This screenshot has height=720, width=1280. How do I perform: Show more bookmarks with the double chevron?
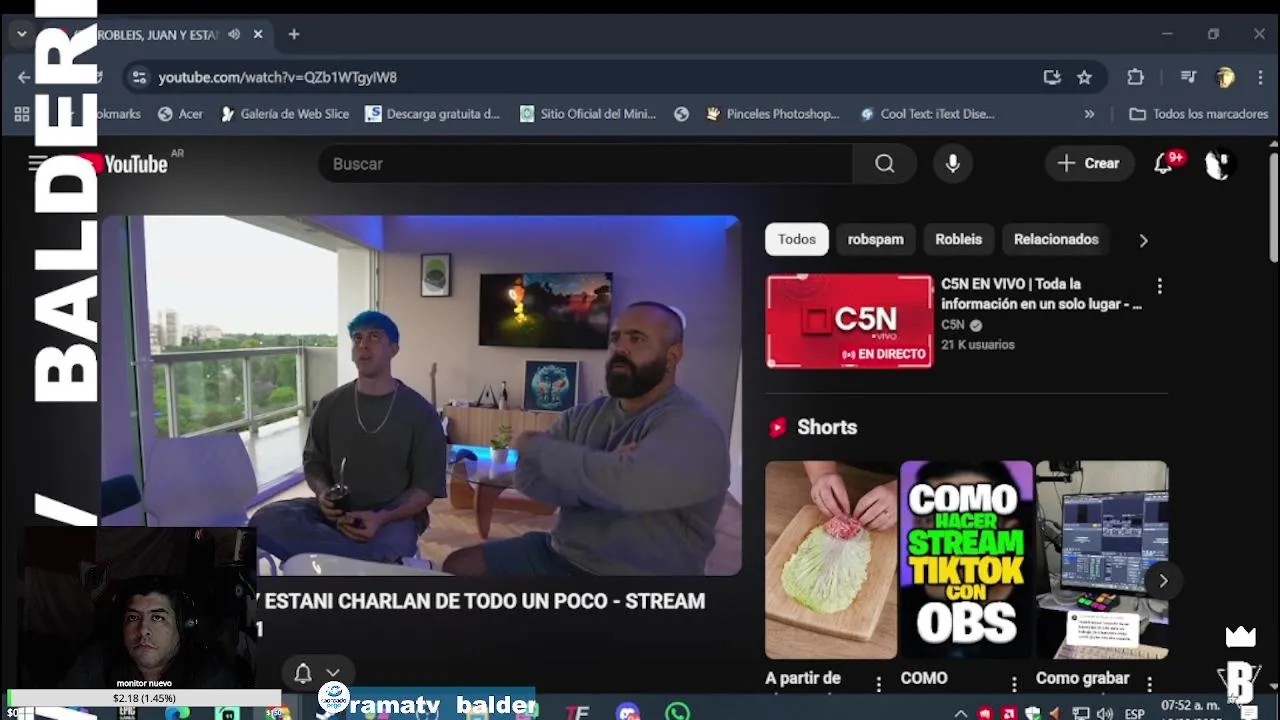point(1089,114)
